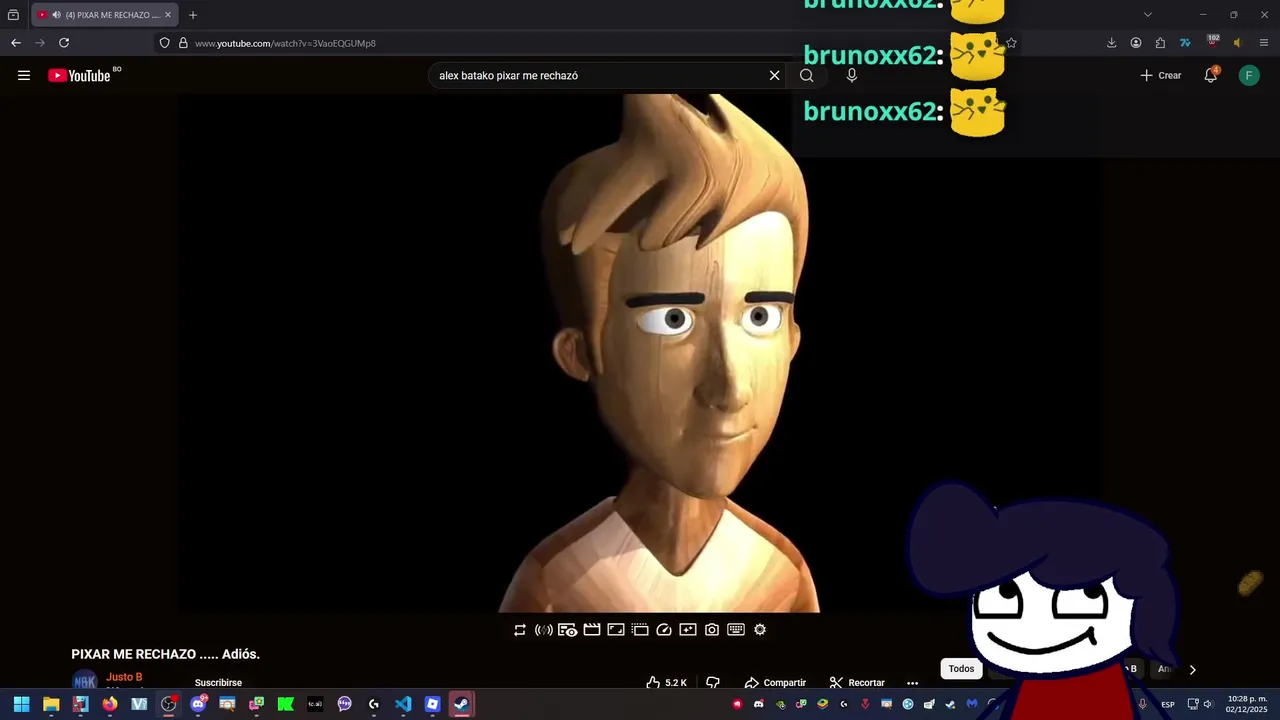Open more actions three-dot menu under video

click(912, 683)
